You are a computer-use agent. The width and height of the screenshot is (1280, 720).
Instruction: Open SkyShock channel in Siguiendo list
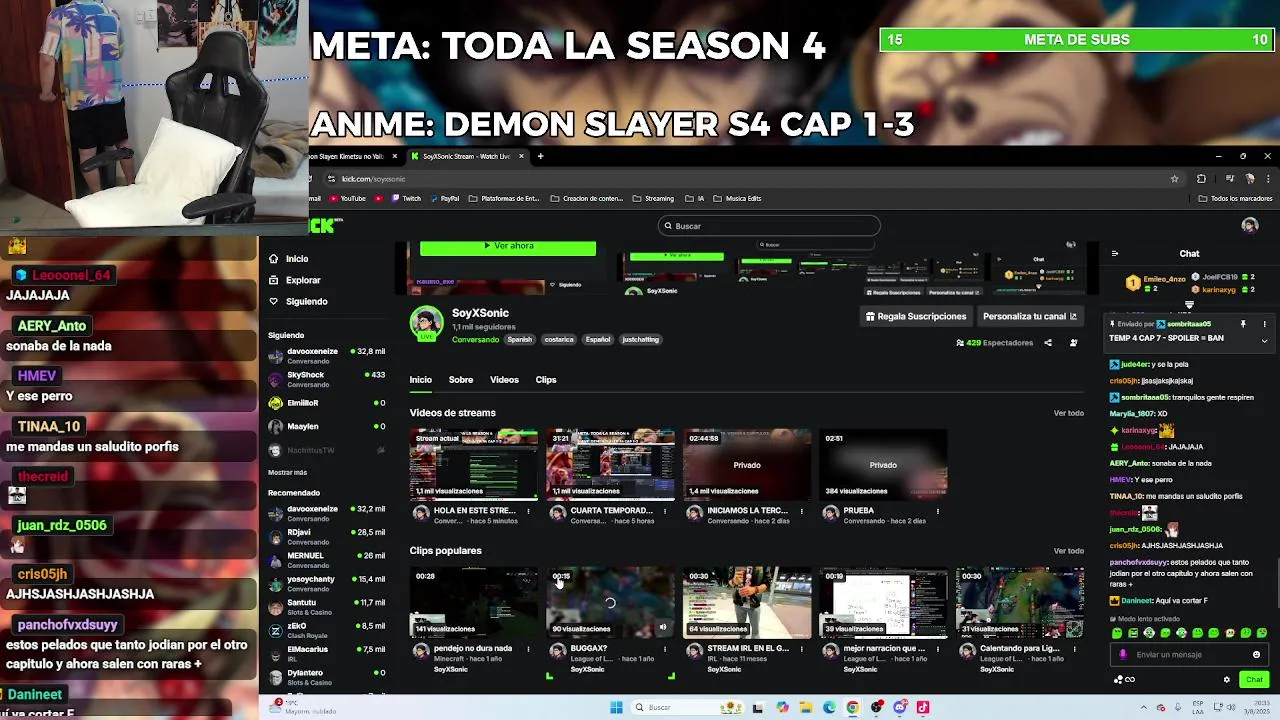[326, 379]
